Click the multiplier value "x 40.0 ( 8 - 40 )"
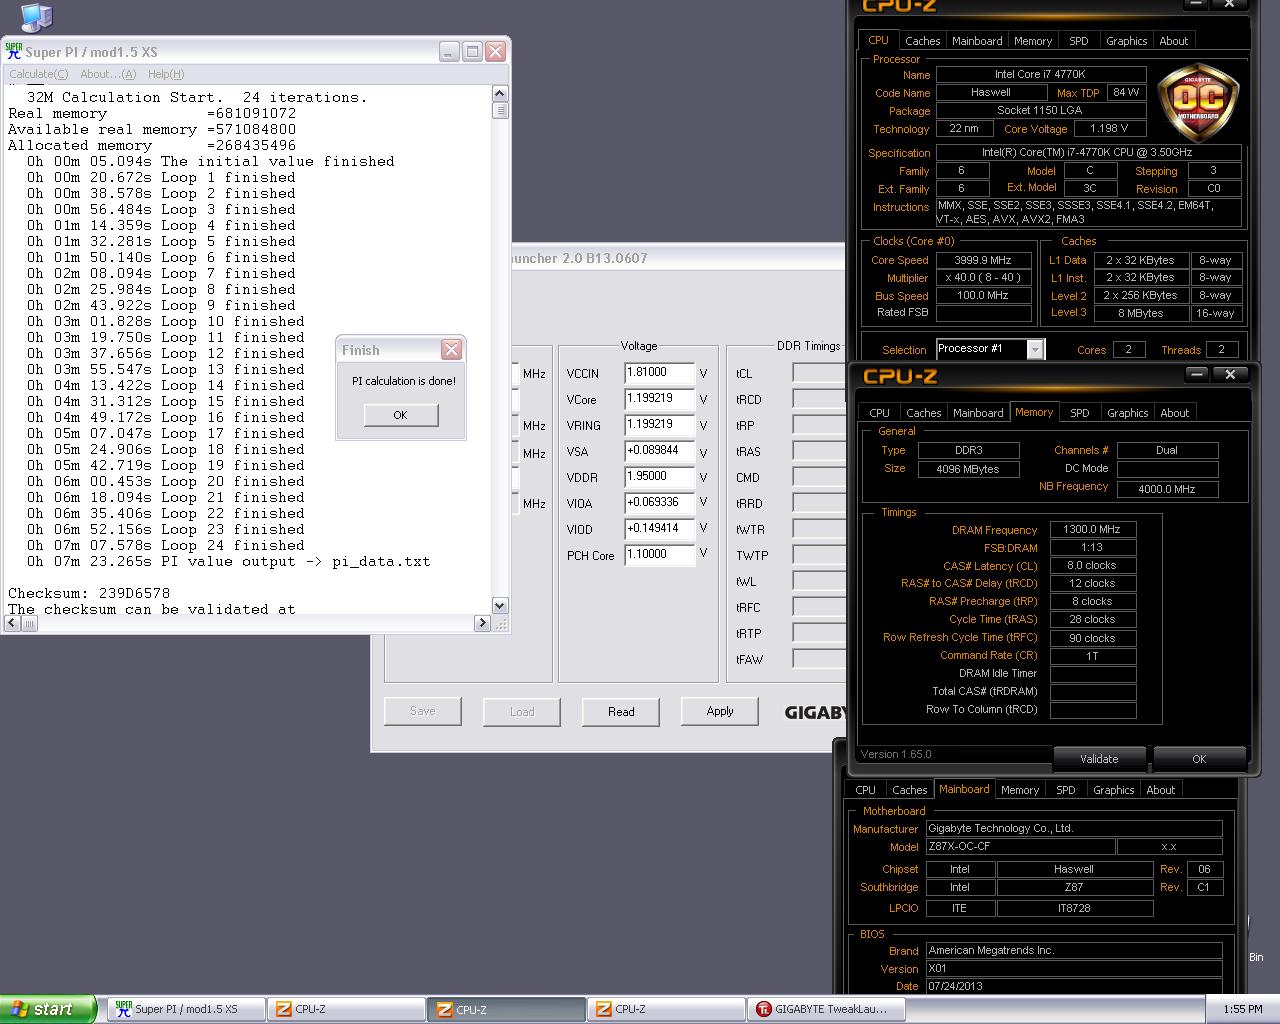This screenshot has height=1024, width=1280. tap(983, 278)
